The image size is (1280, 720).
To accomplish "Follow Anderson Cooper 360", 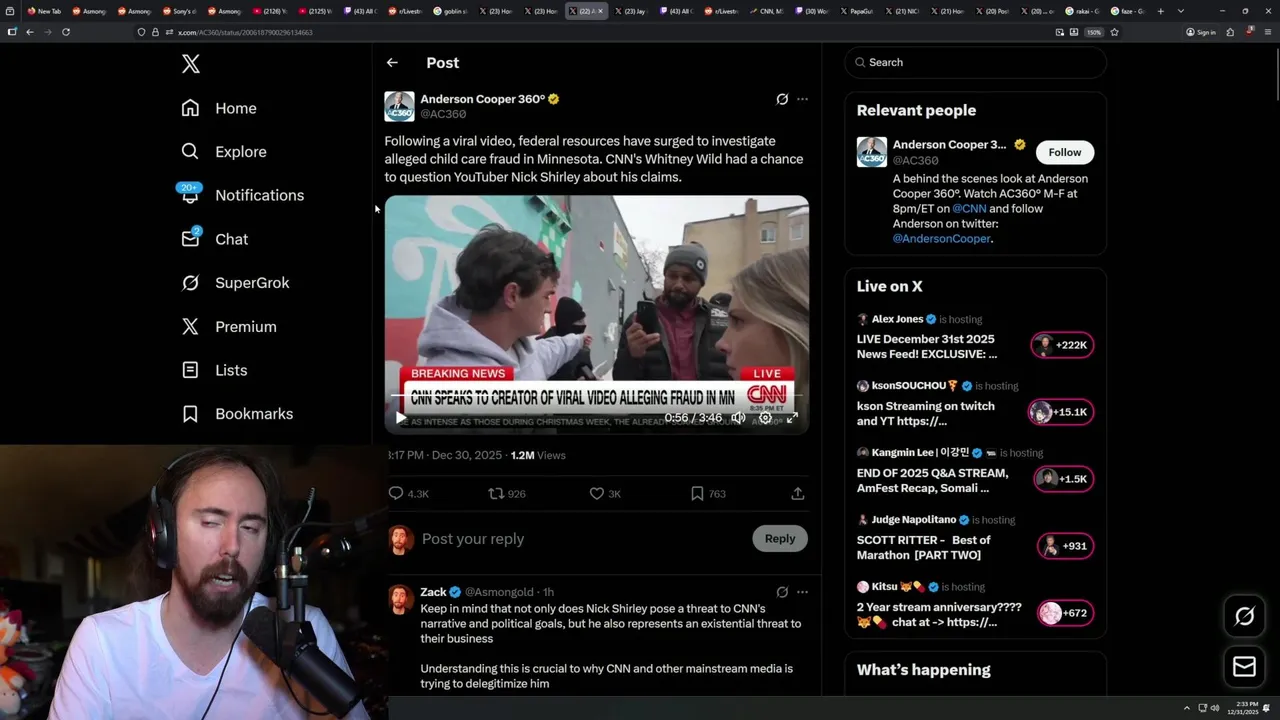I will pyautogui.click(x=1065, y=152).
